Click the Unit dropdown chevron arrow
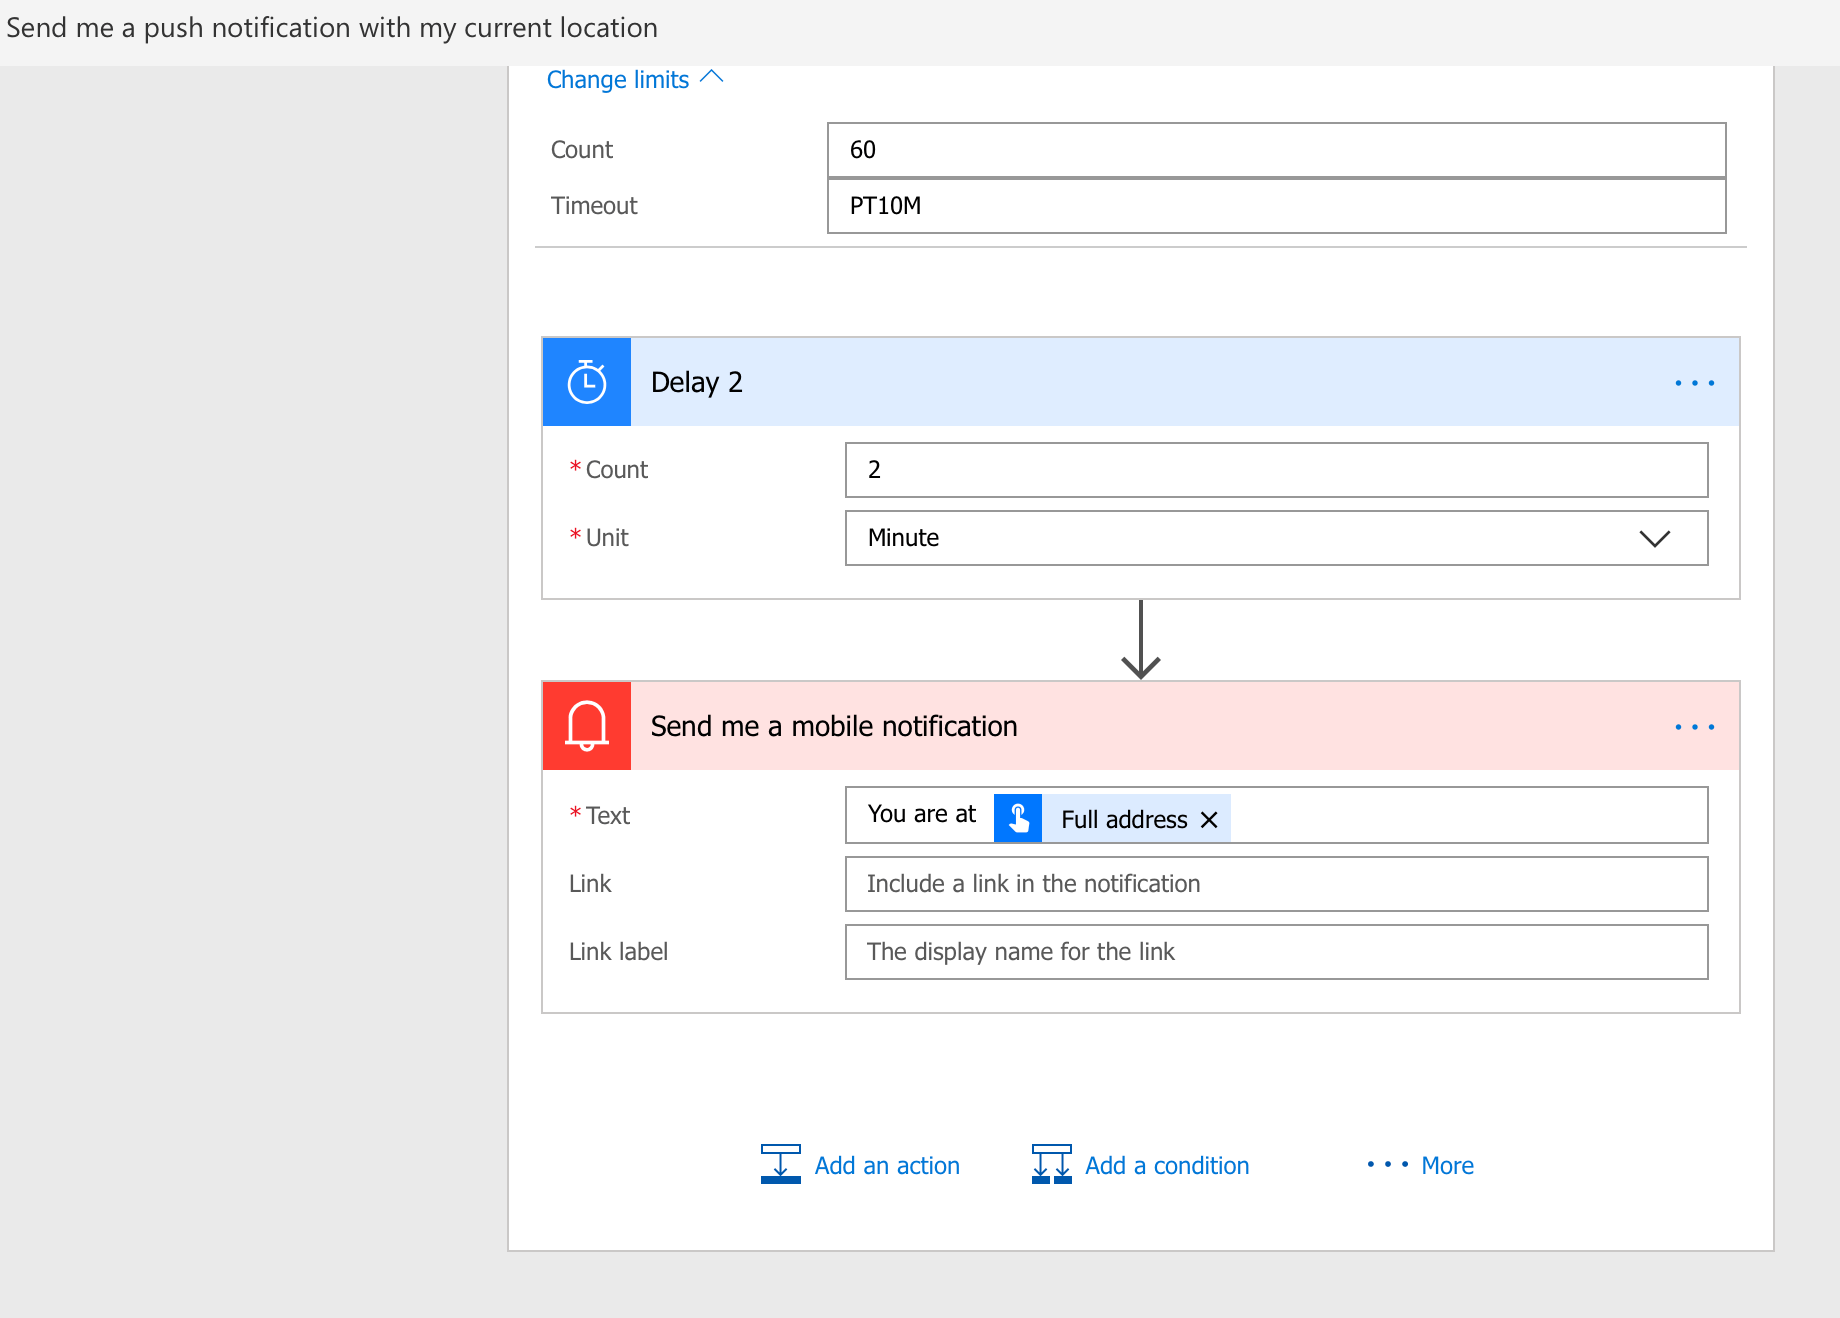Screen dimensions: 1840x1318 coord(1655,539)
